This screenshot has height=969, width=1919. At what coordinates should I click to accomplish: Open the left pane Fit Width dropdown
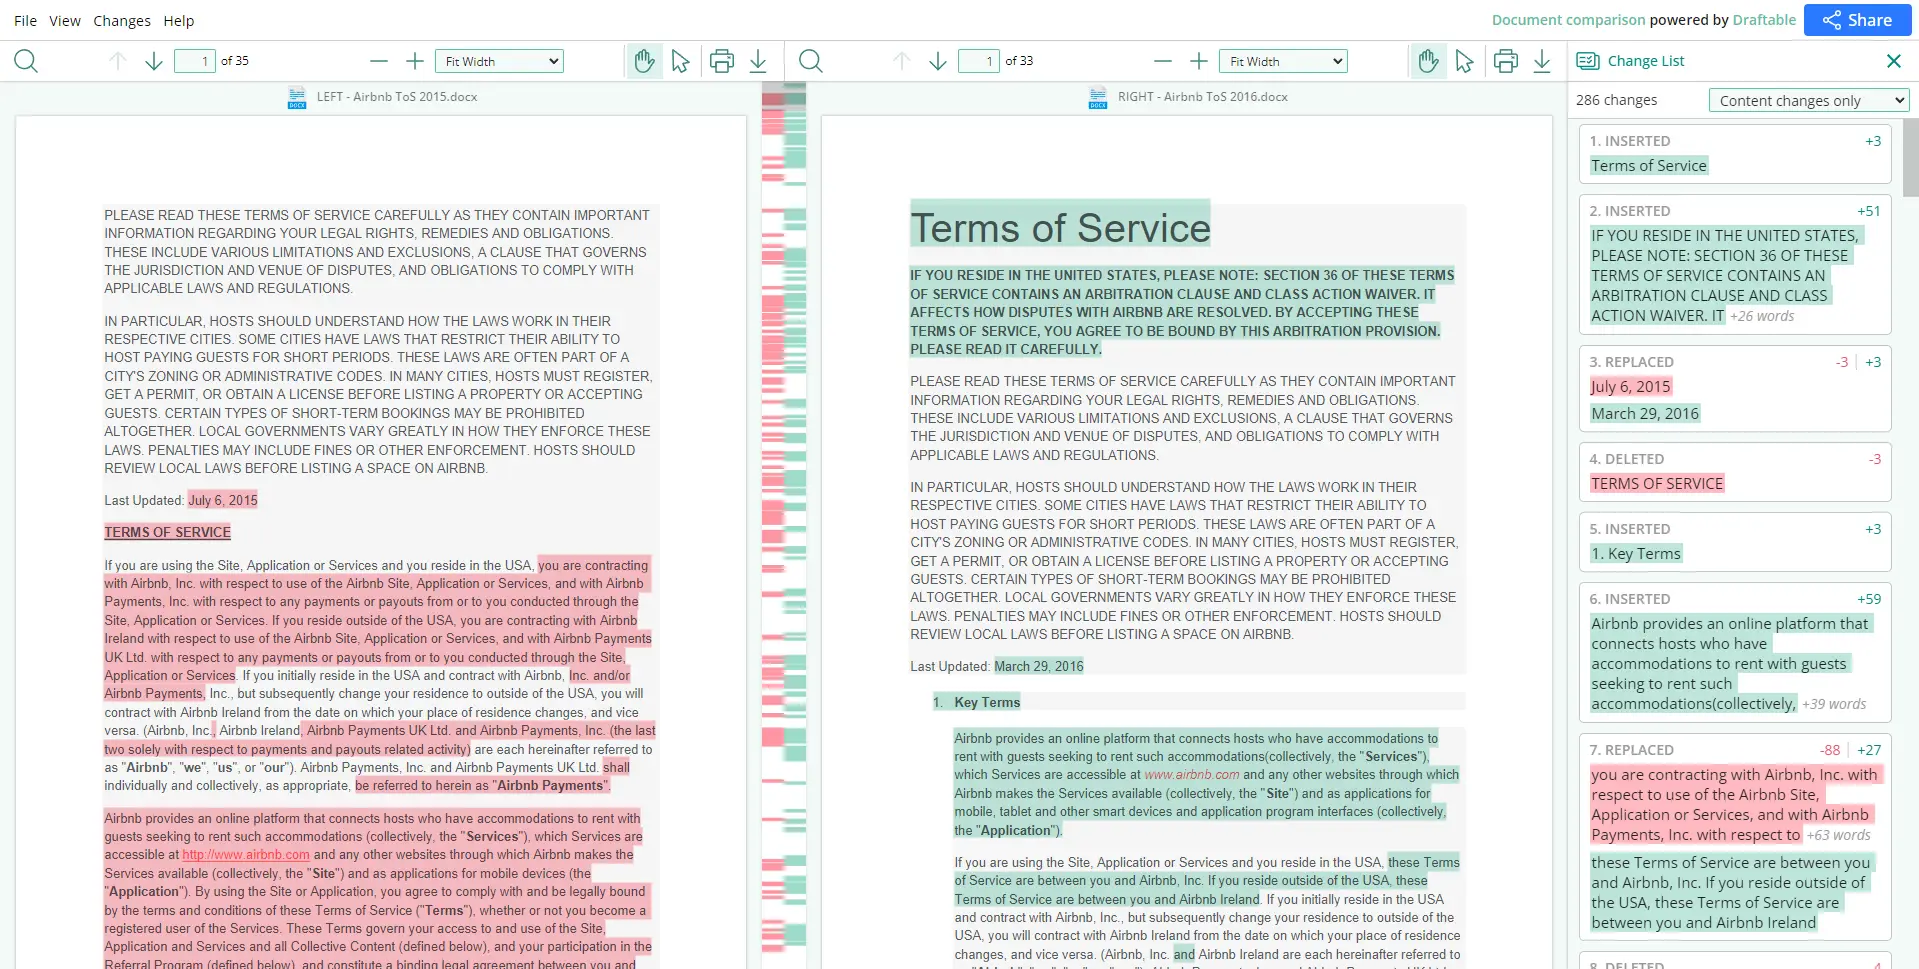pyautogui.click(x=499, y=61)
